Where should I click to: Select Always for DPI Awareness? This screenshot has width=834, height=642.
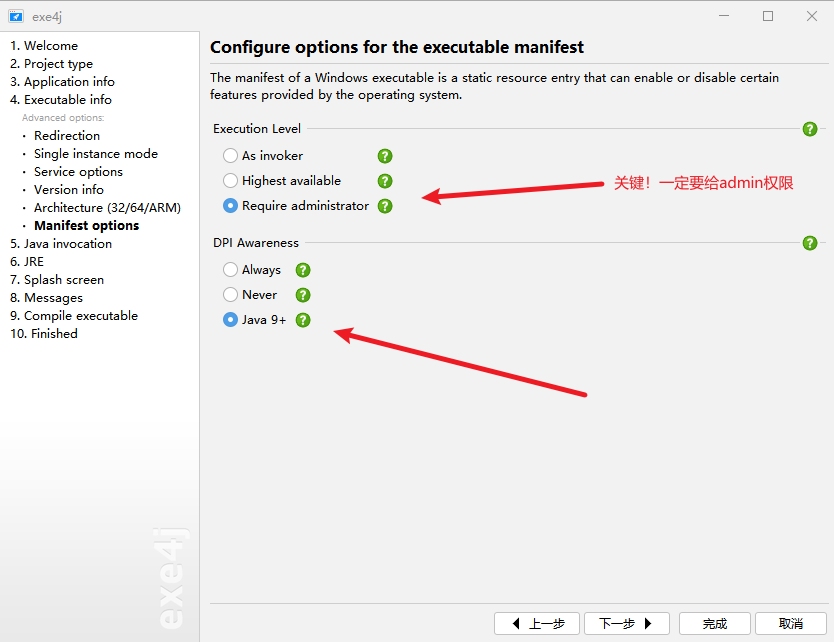point(231,270)
